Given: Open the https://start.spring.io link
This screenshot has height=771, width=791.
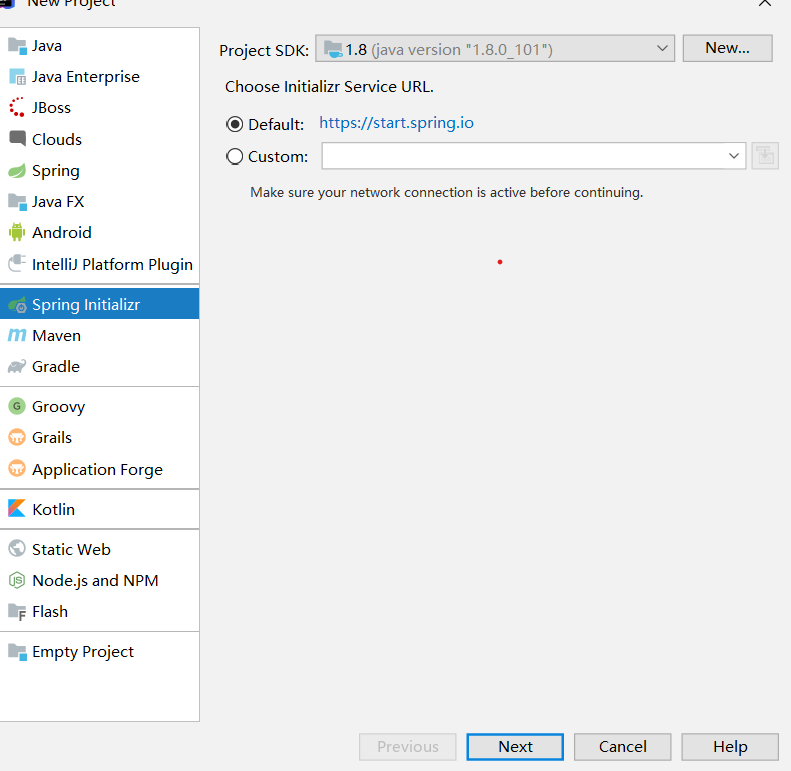Looking at the screenshot, I should click(x=397, y=123).
